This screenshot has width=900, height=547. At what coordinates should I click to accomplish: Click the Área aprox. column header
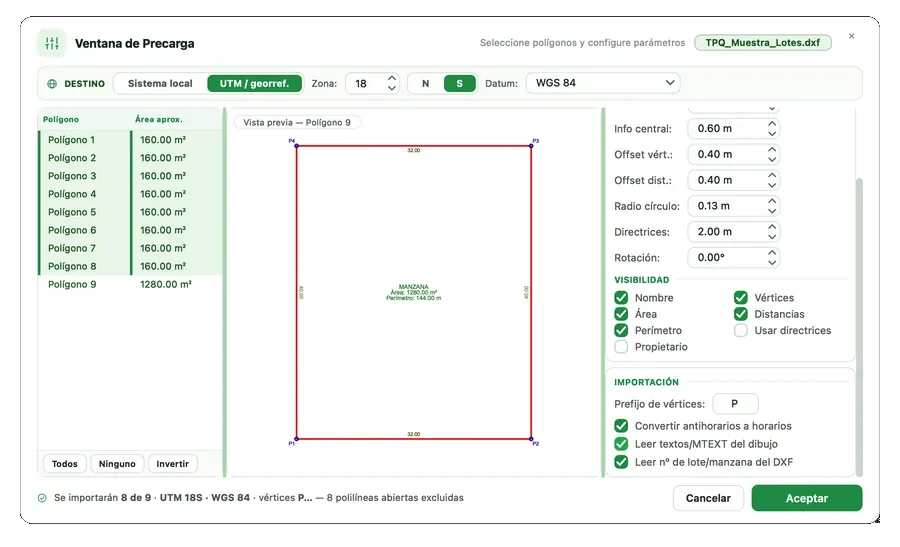coord(158,119)
